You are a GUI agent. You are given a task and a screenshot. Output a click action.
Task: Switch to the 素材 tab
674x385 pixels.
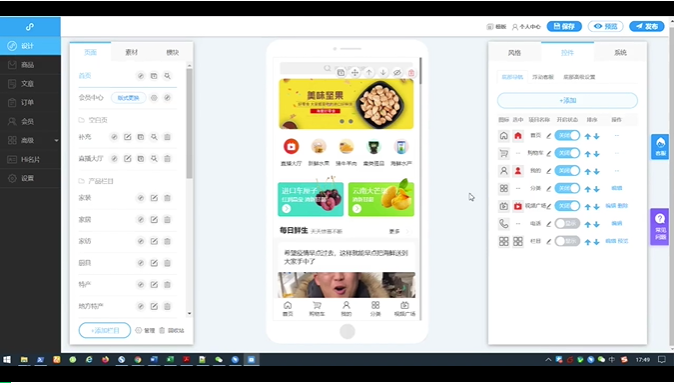[x=132, y=52]
